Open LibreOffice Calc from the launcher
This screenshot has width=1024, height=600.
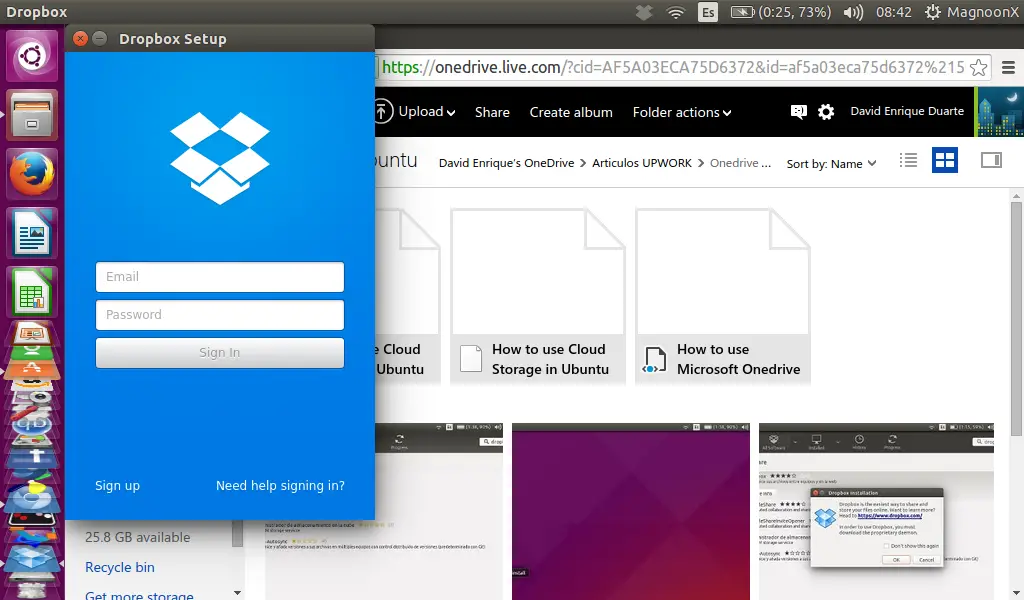click(32, 292)
